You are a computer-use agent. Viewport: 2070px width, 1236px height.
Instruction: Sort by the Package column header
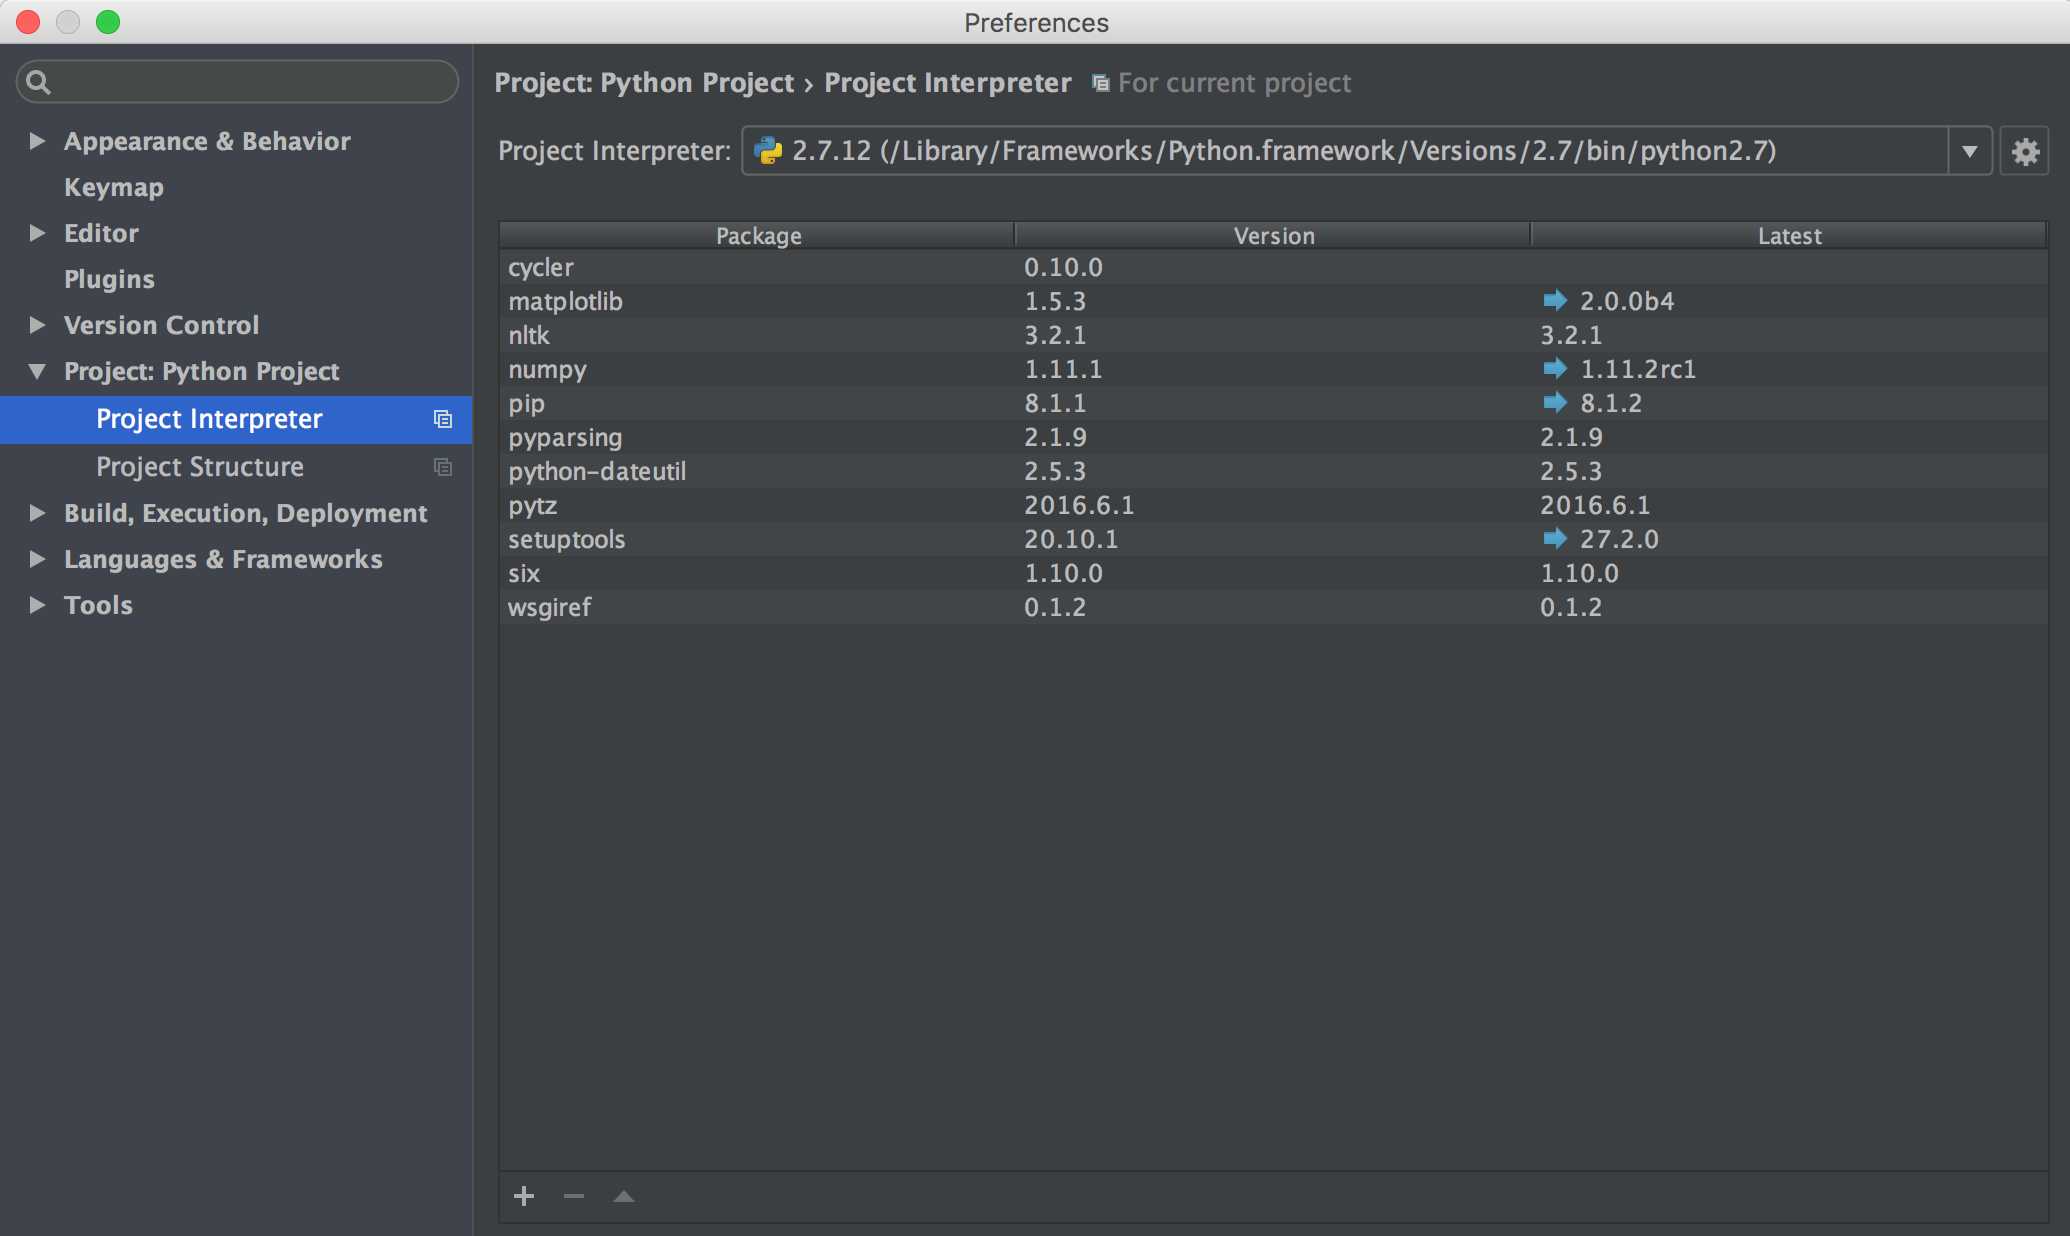(x=758, y=236)
